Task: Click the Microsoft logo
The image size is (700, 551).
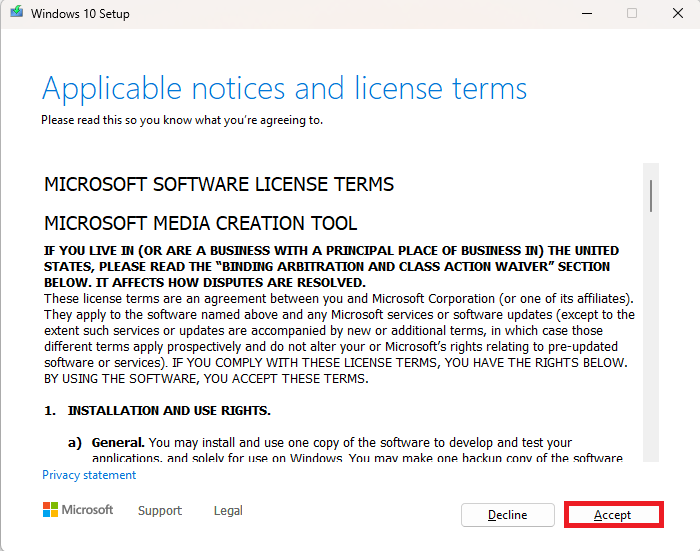Action: tap(78, 509)
